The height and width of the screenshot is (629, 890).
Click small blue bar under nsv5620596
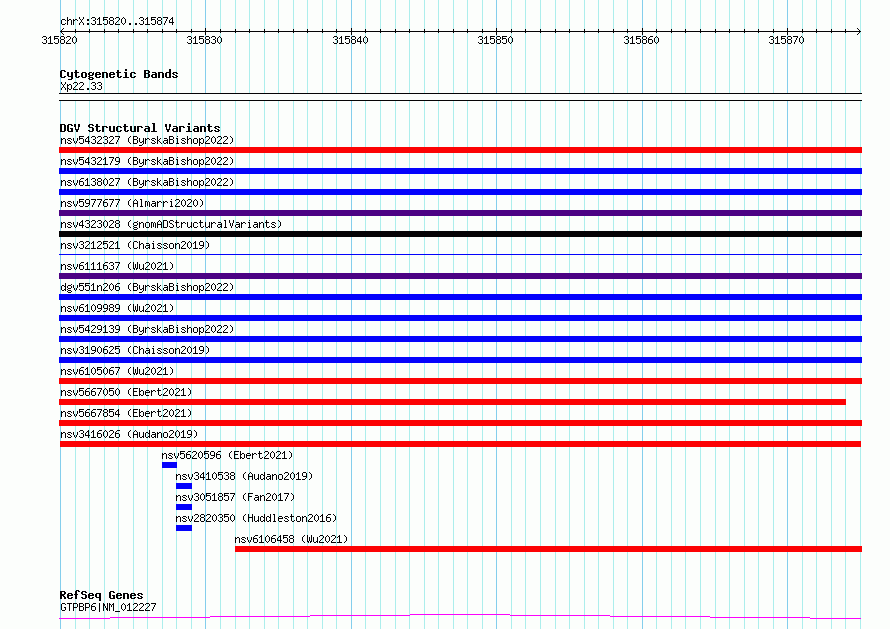click(x=169, y=465)
